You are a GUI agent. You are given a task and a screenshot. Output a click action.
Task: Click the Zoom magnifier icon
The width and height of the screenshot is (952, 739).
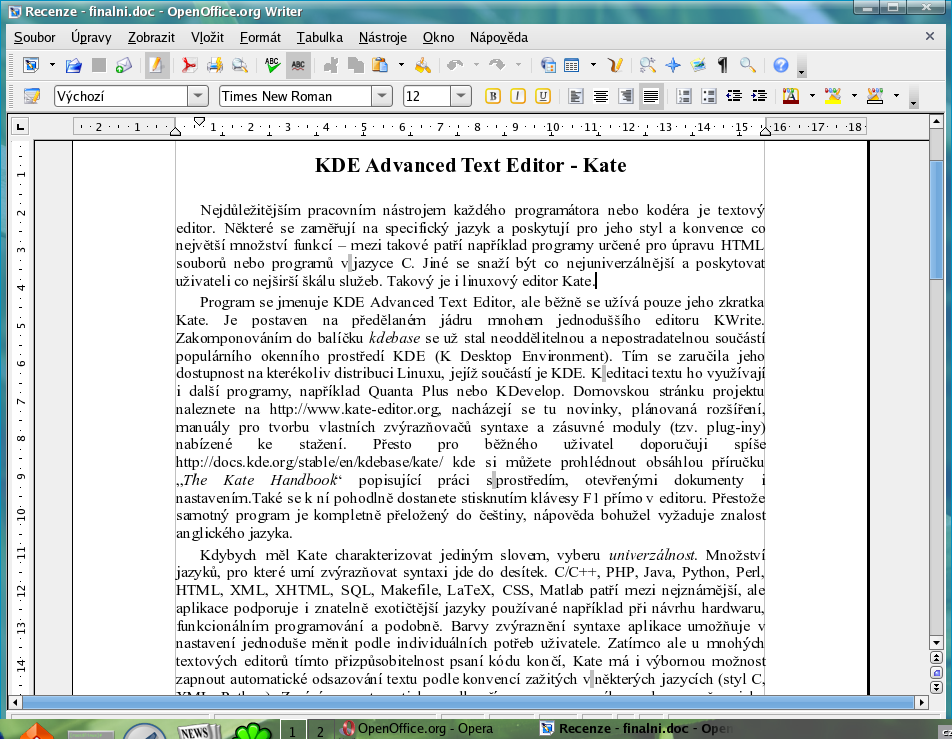[748, 65]
